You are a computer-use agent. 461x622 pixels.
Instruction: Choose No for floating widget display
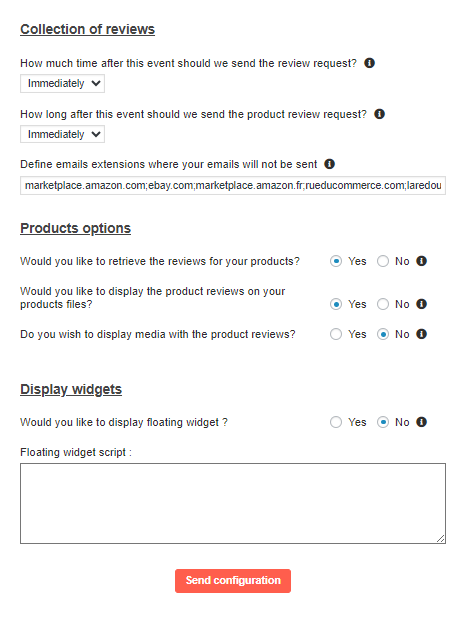pos(383,422)
